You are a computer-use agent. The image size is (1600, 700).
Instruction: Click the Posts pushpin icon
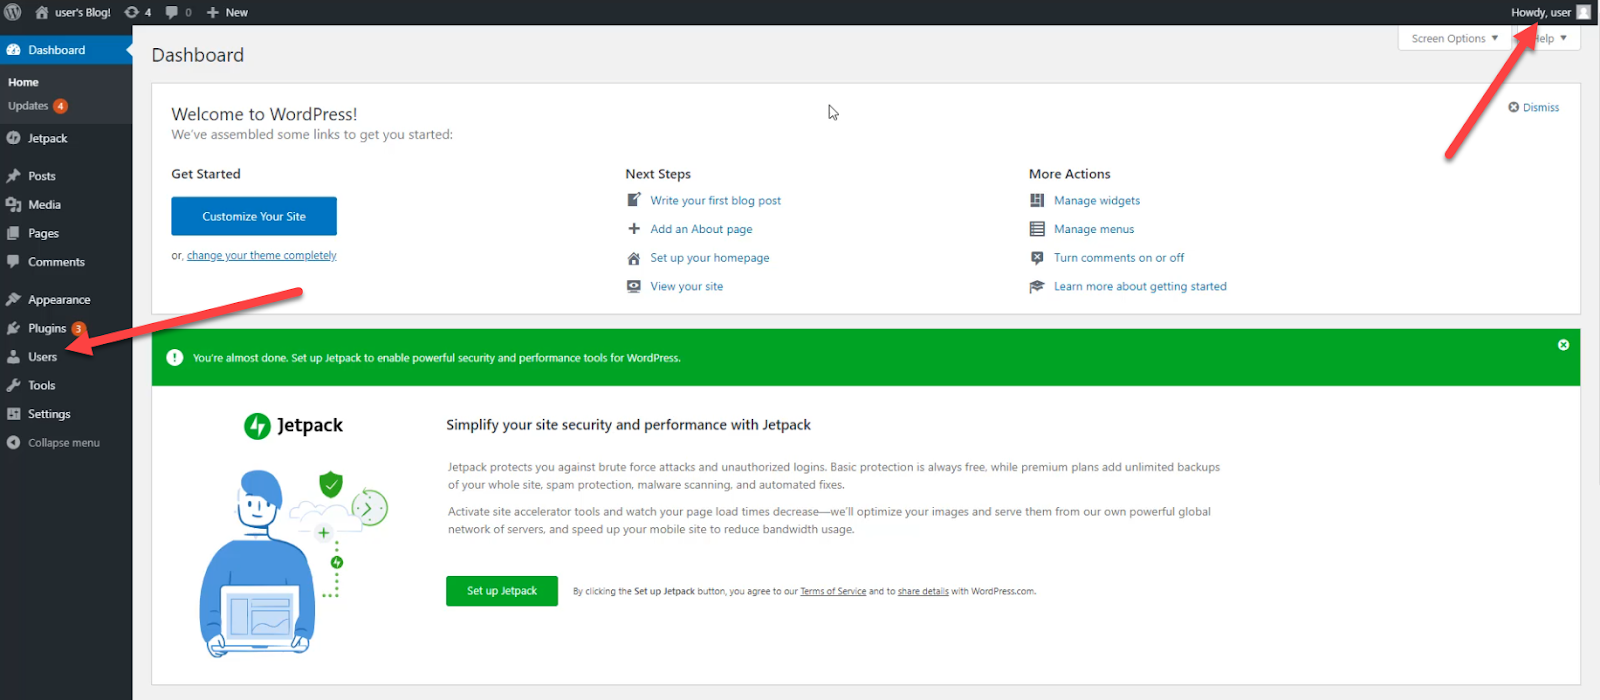click(13, 176)
